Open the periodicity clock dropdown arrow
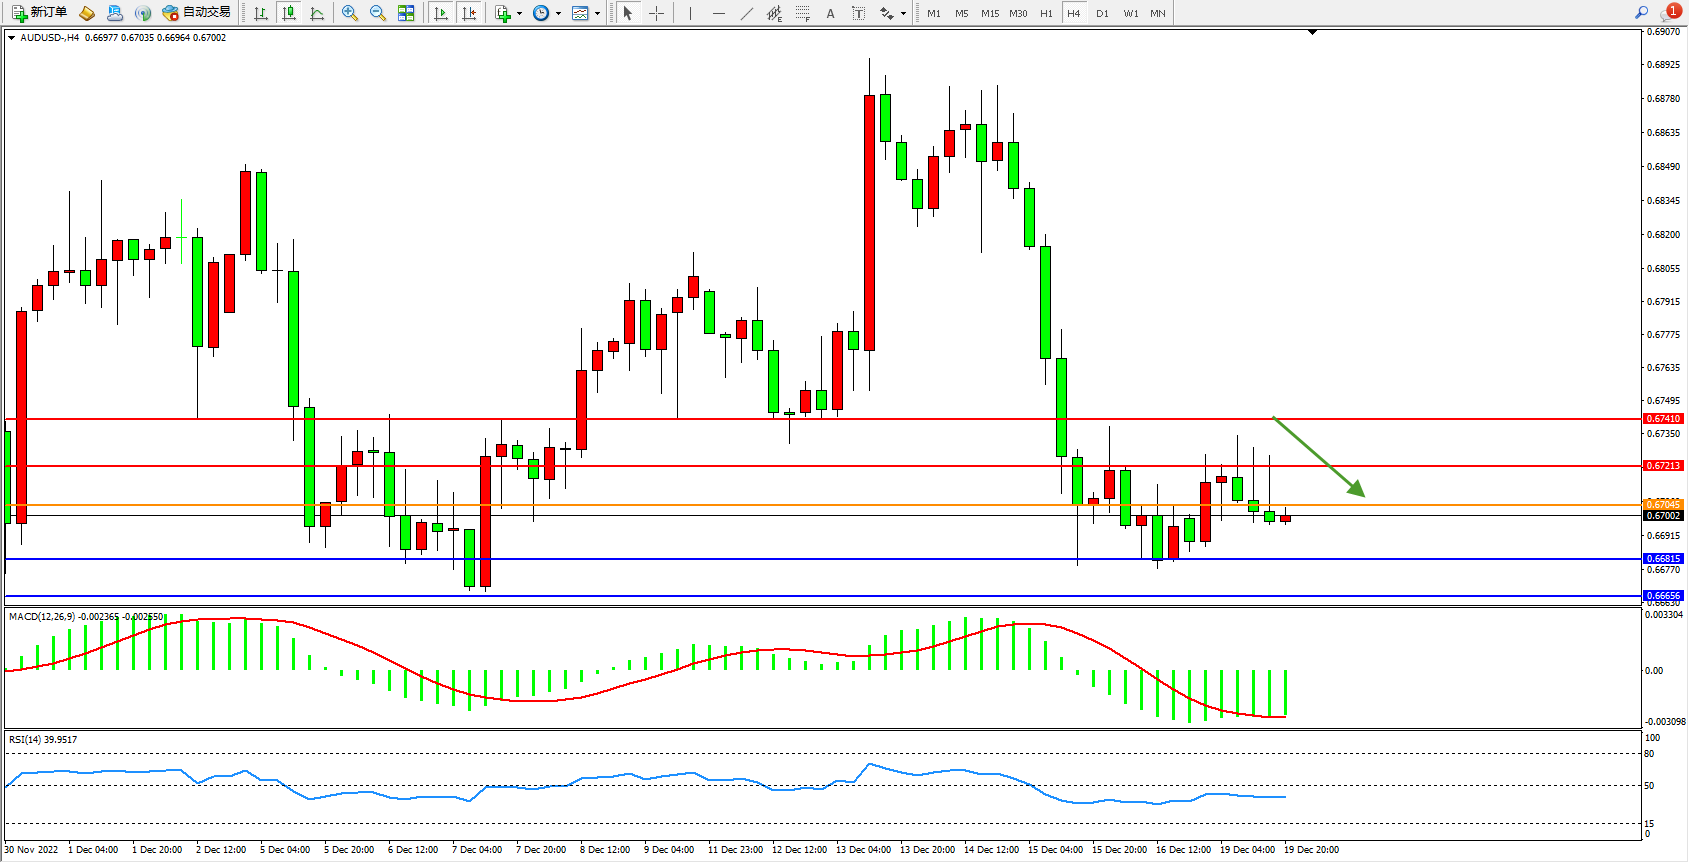Screen dimensions: 1689x863 (558, 14)
